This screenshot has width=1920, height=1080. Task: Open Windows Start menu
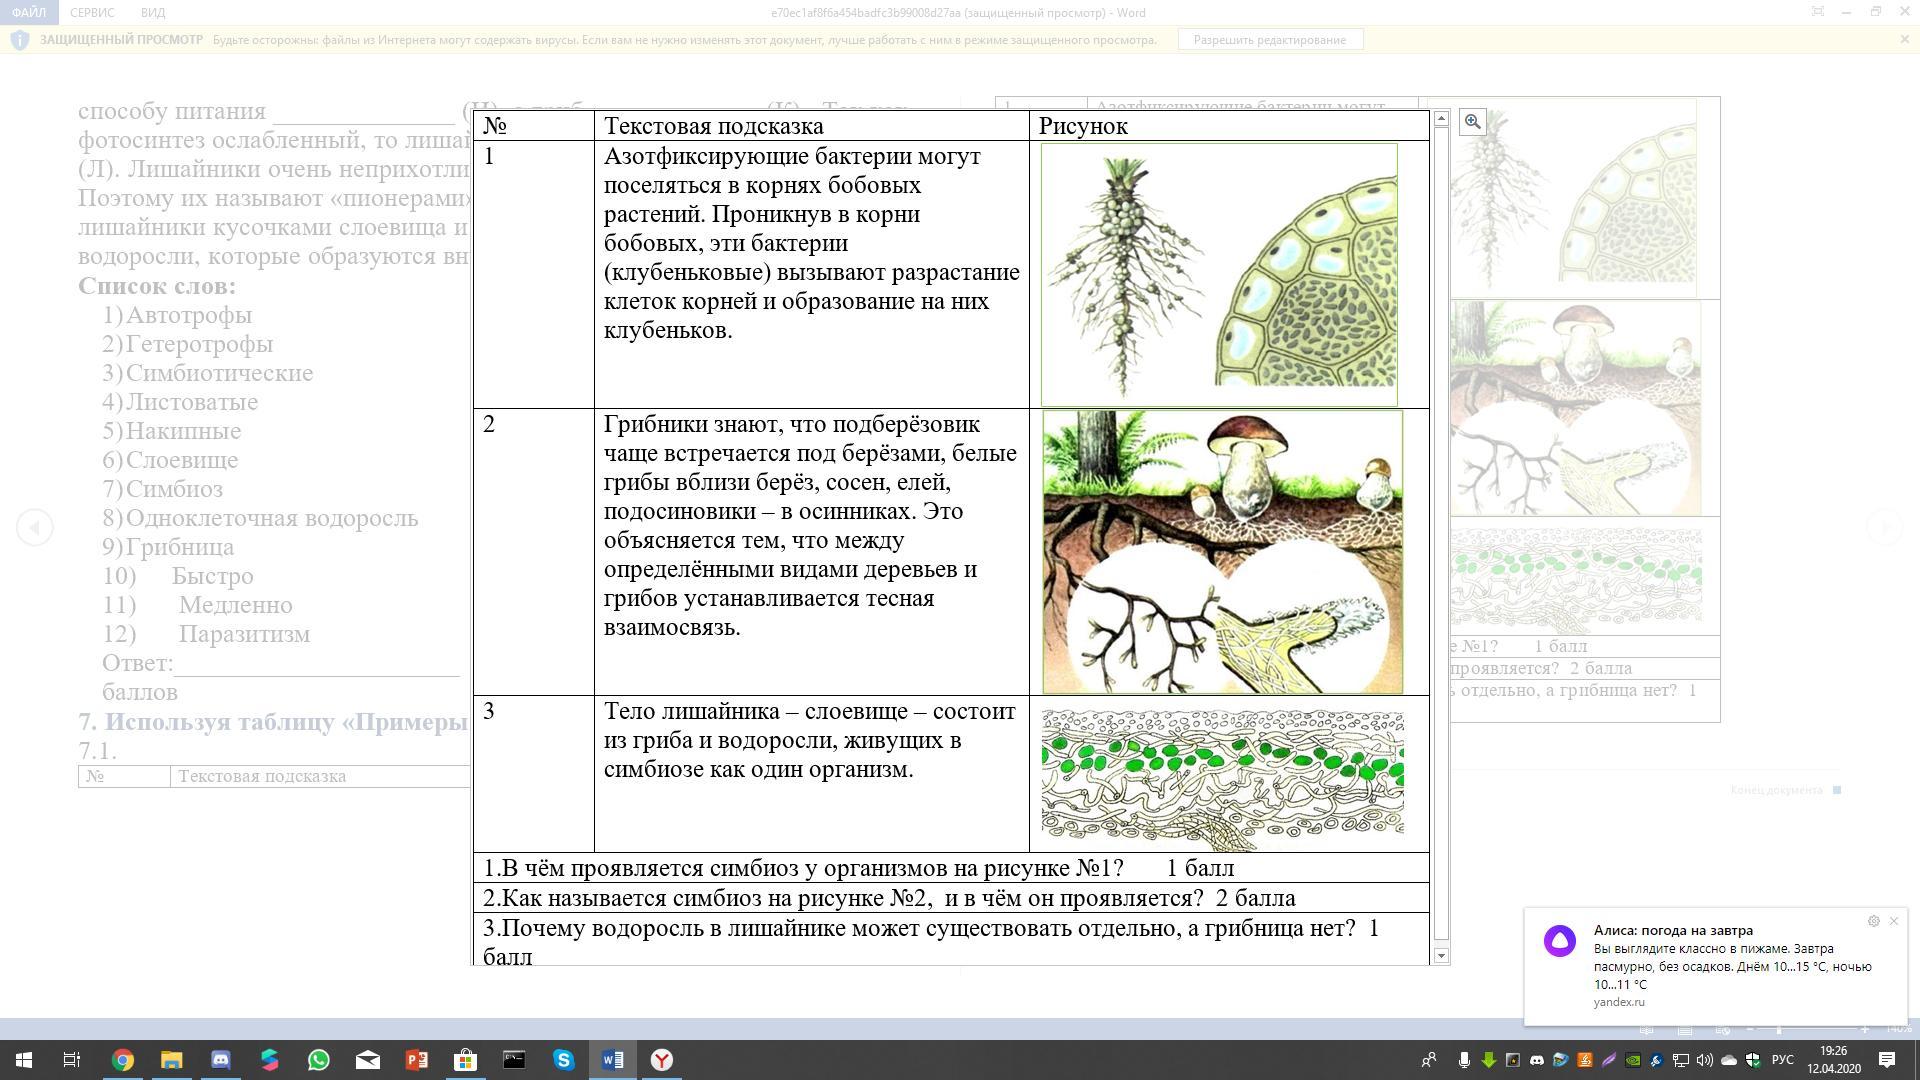(23, 1060)
